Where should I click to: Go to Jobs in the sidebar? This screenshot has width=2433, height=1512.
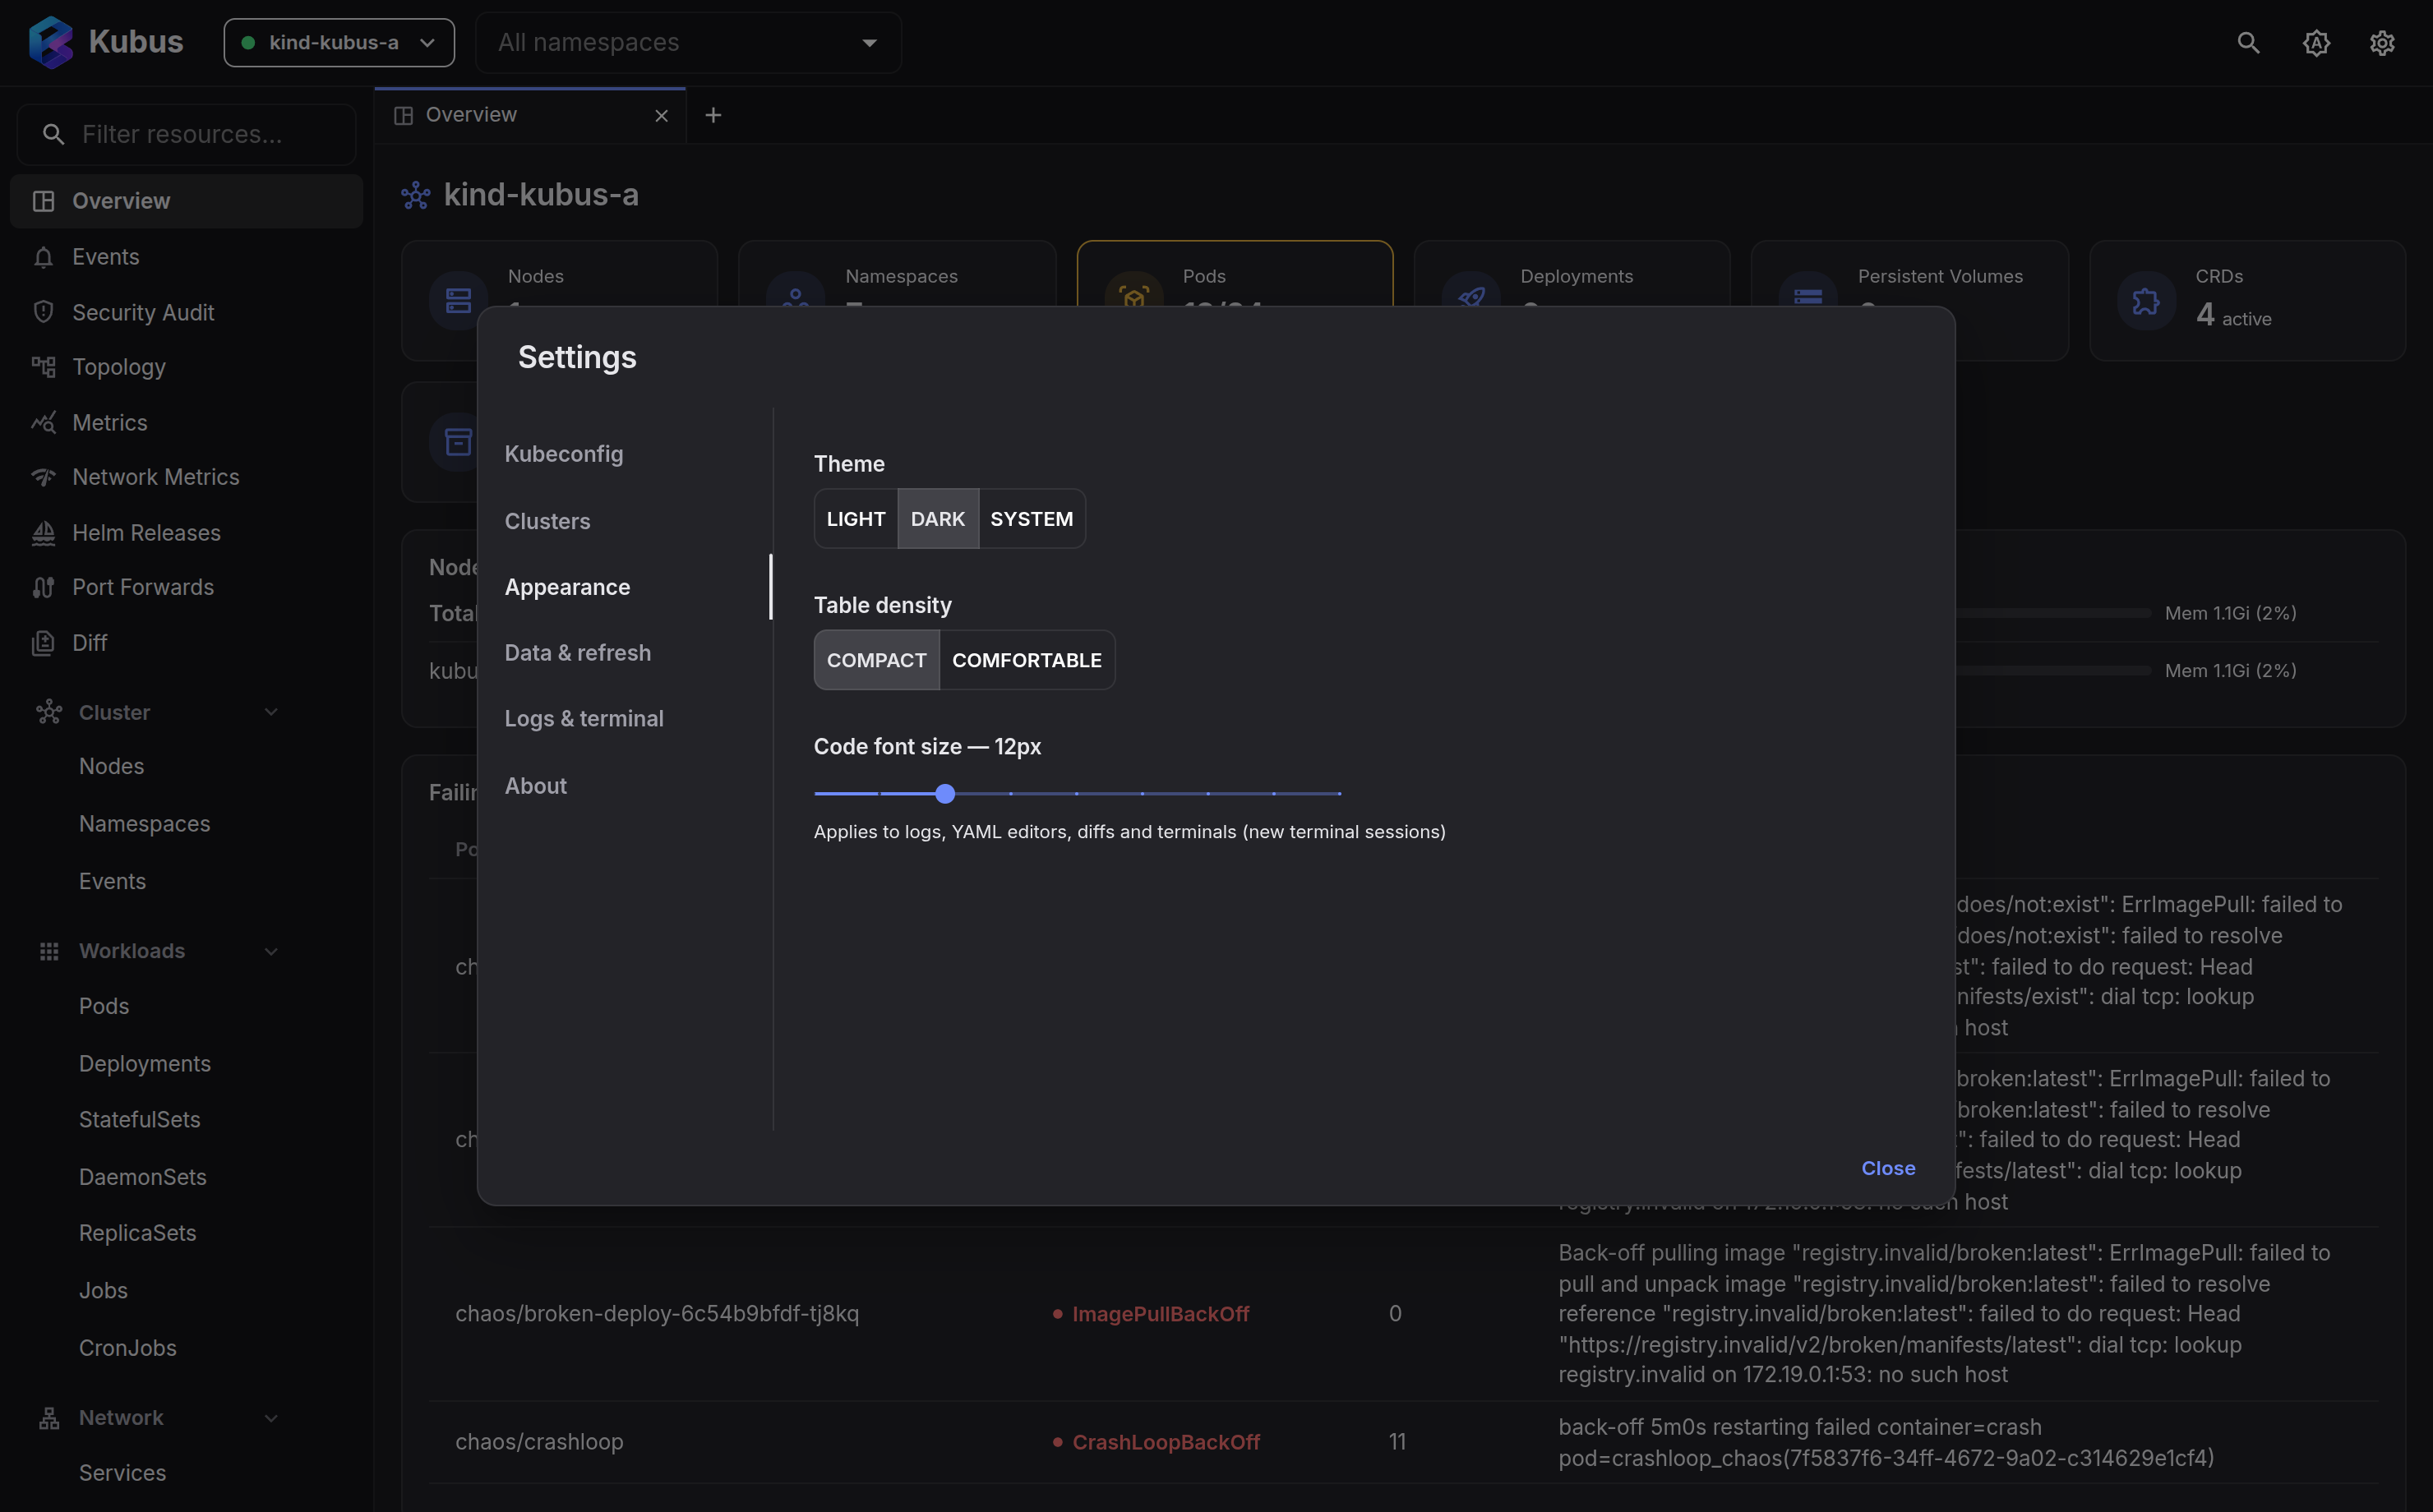[103, 1291]
